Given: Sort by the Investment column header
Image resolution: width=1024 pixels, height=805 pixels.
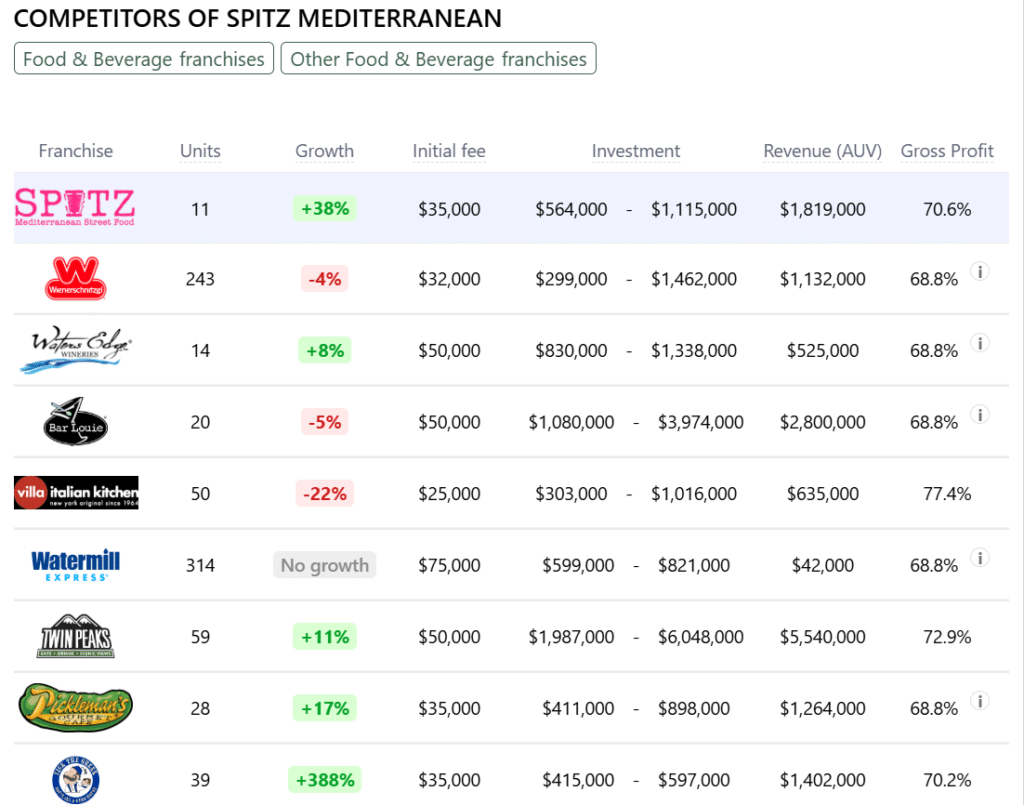Looking at the screenshot, I should 635,151.
